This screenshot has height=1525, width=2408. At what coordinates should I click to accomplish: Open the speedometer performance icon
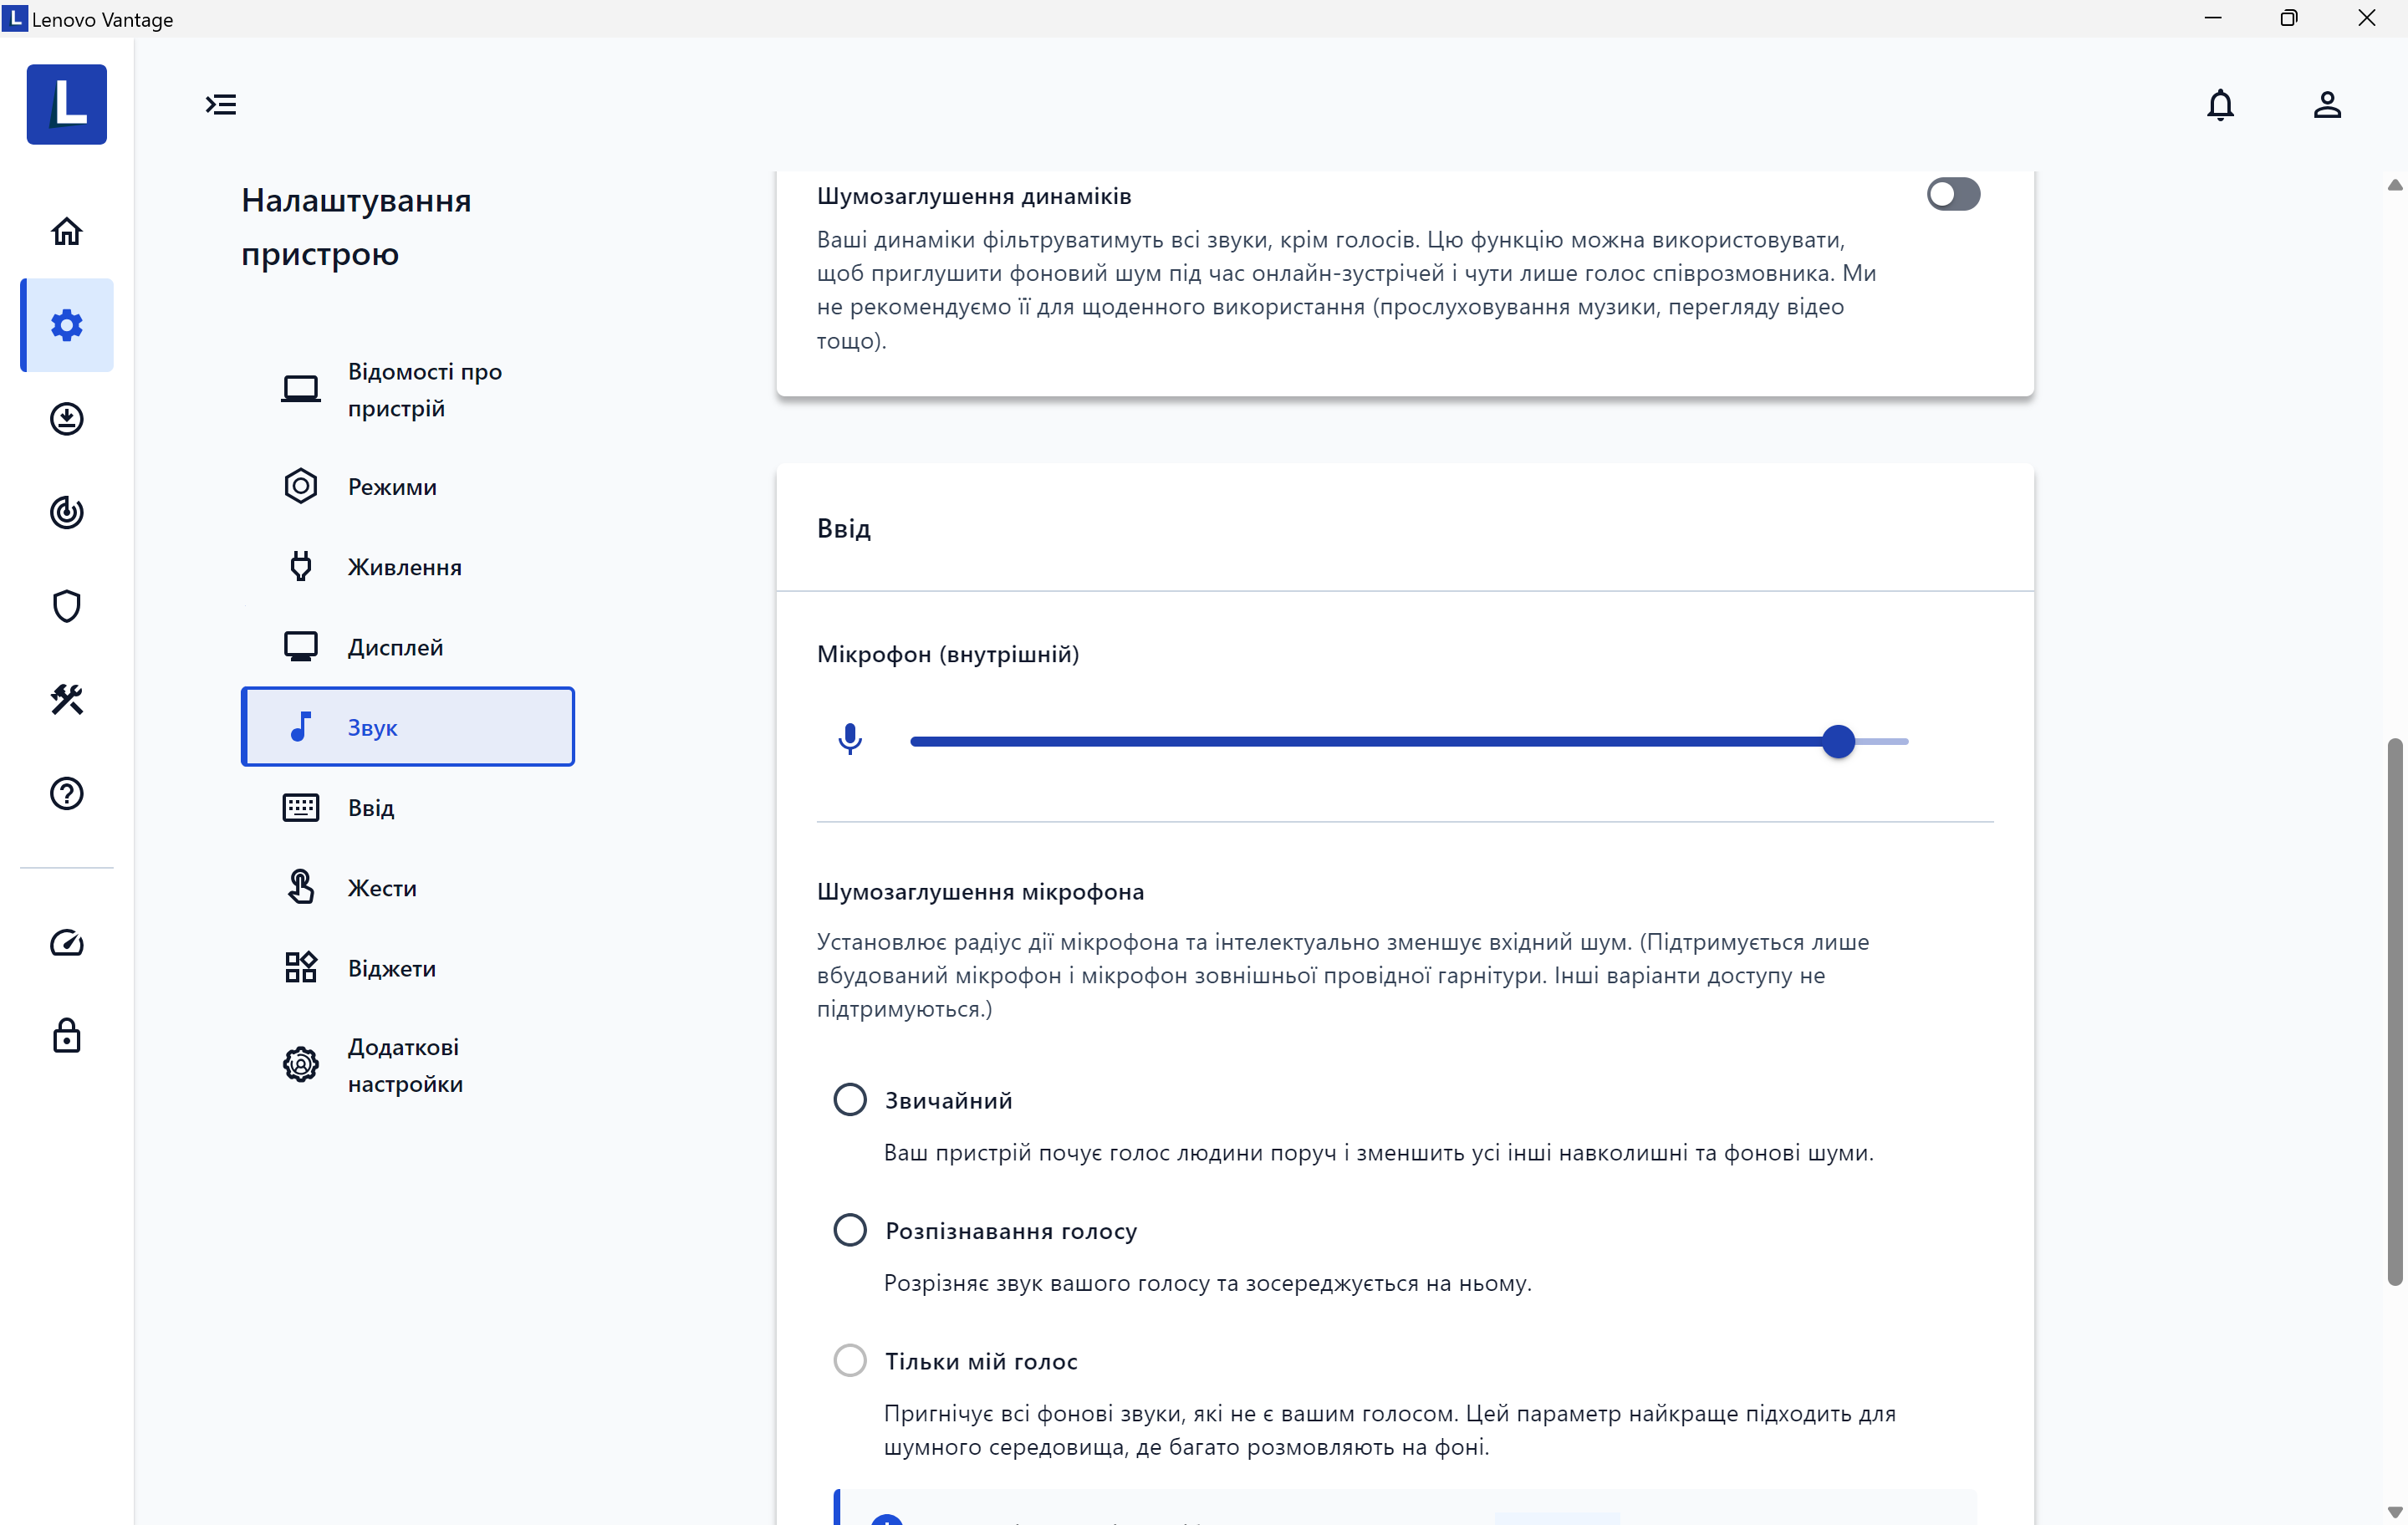pyautogui.click(x=66, y=942)
